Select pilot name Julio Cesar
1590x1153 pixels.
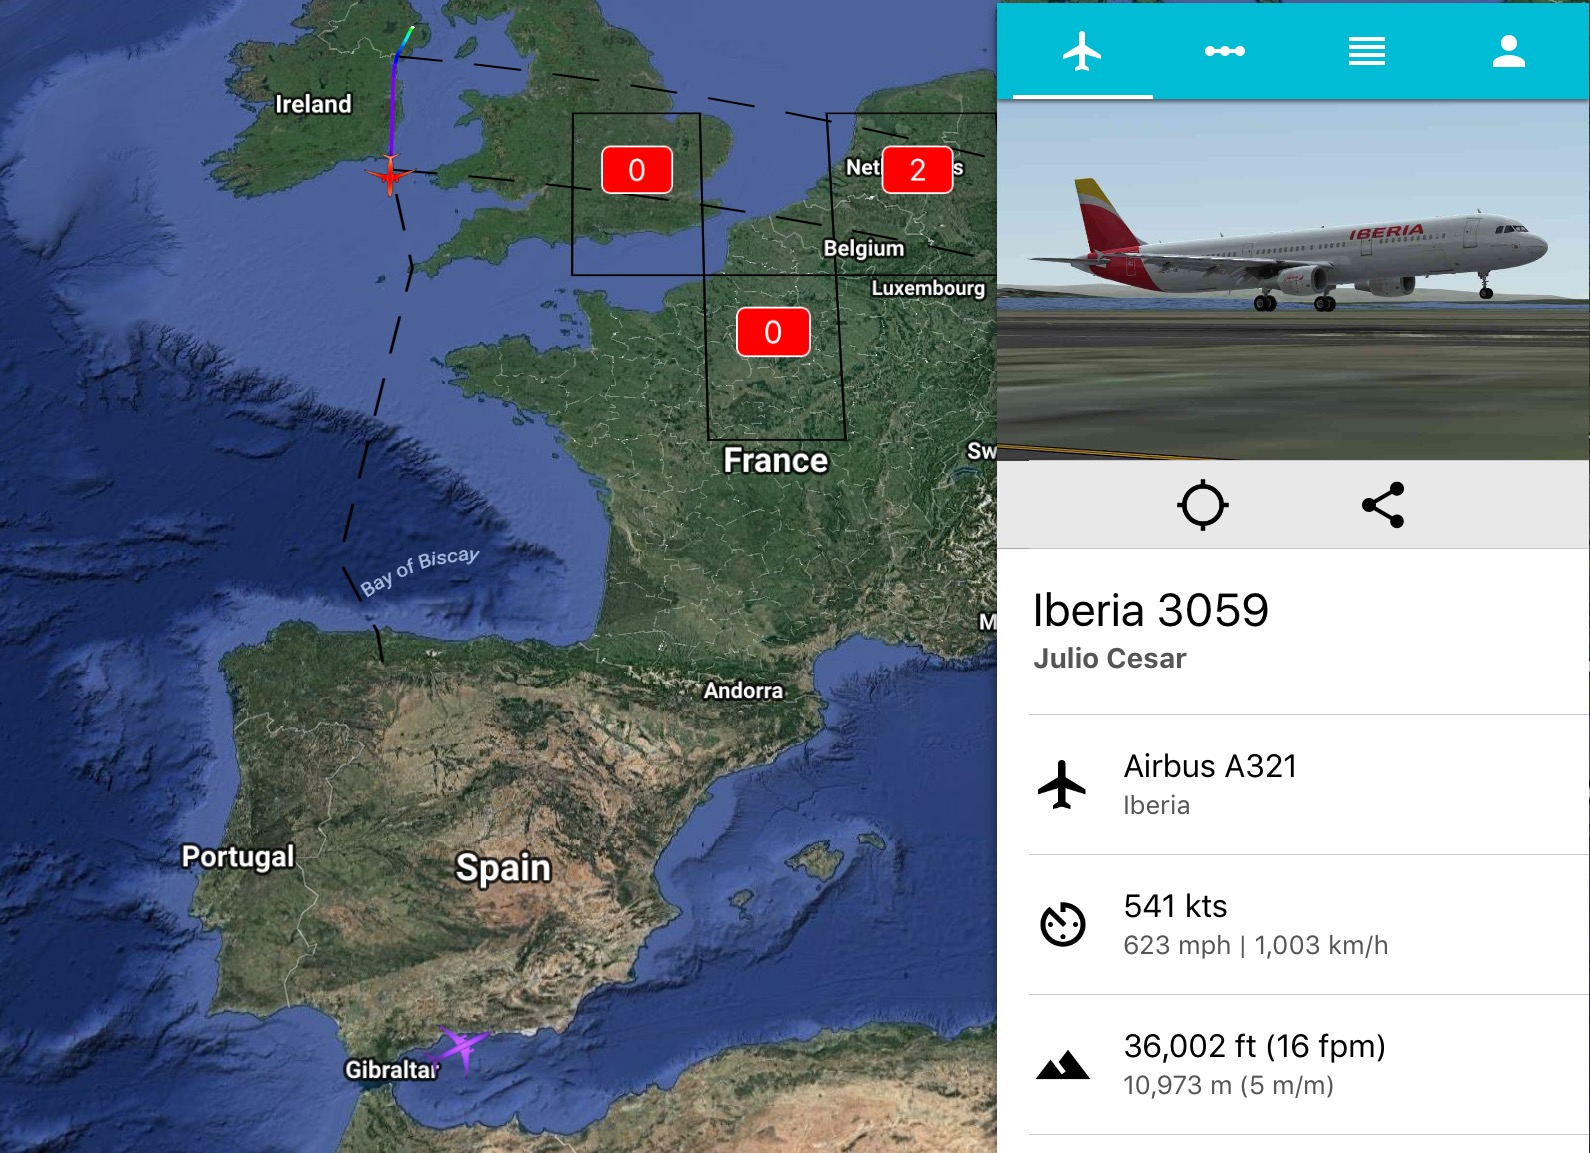pos(1109,658)
